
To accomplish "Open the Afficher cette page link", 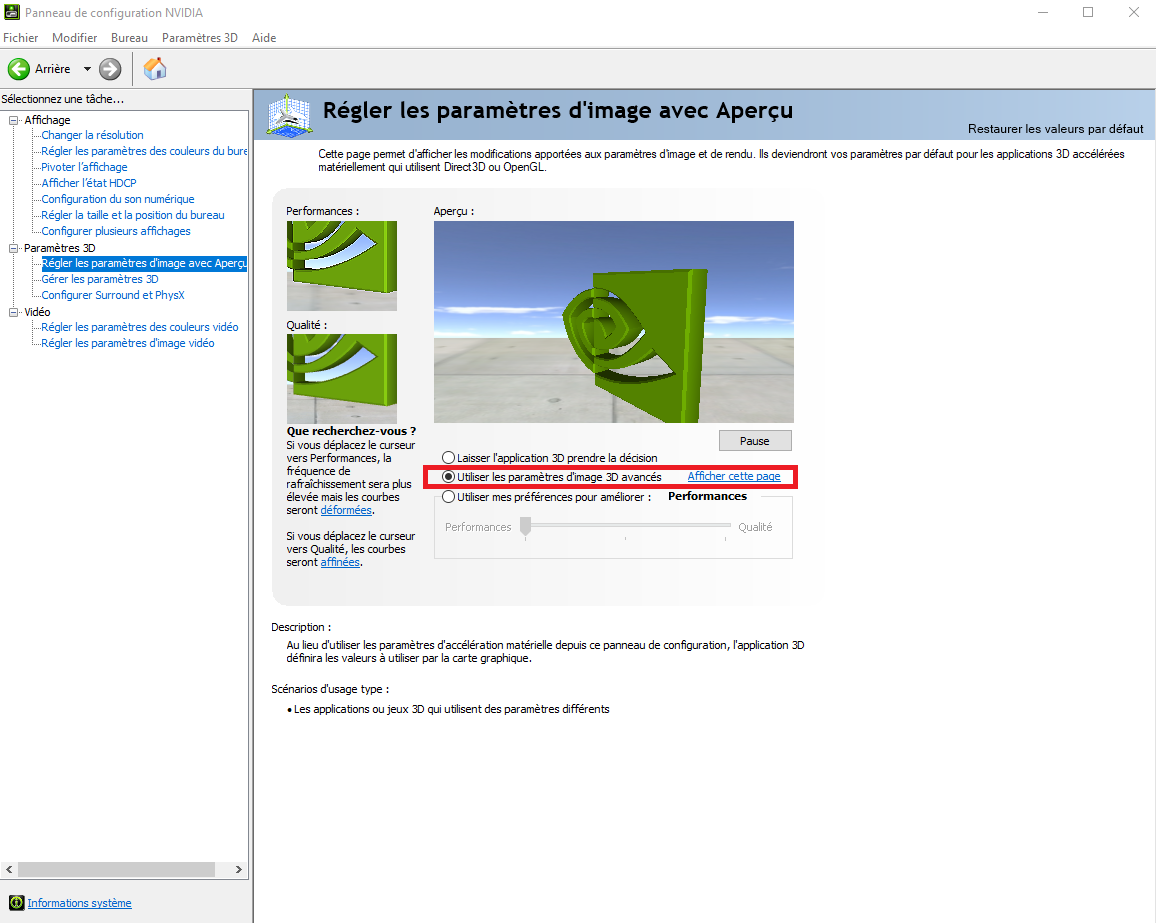I will (x=734, y=476).
